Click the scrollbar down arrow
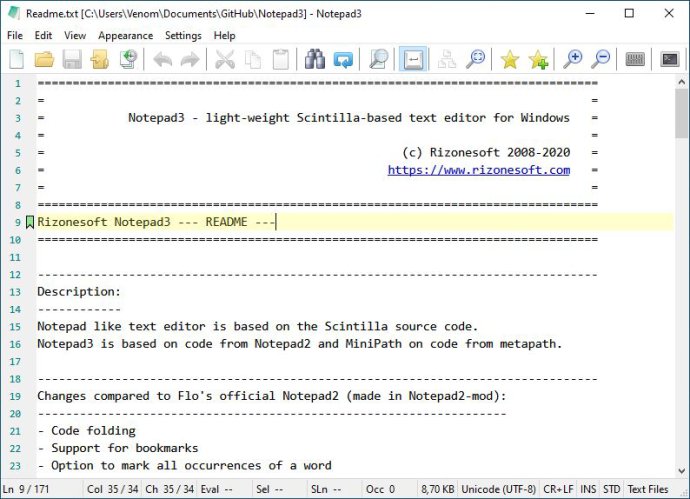The height and width of the screenshot is (499, 690). [x=682, y=470]
